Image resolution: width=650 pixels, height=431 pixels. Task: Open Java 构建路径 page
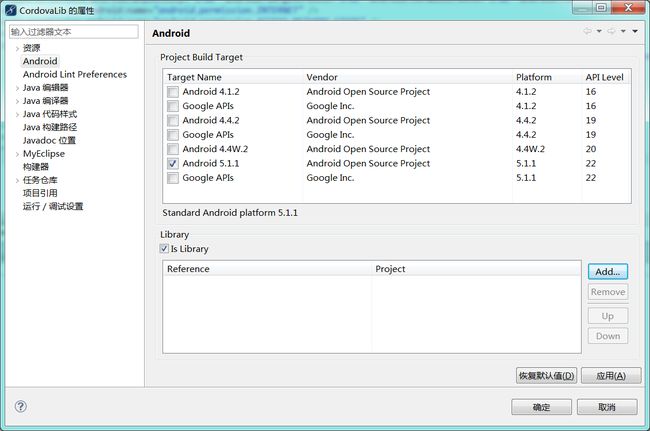click(50, 127)
